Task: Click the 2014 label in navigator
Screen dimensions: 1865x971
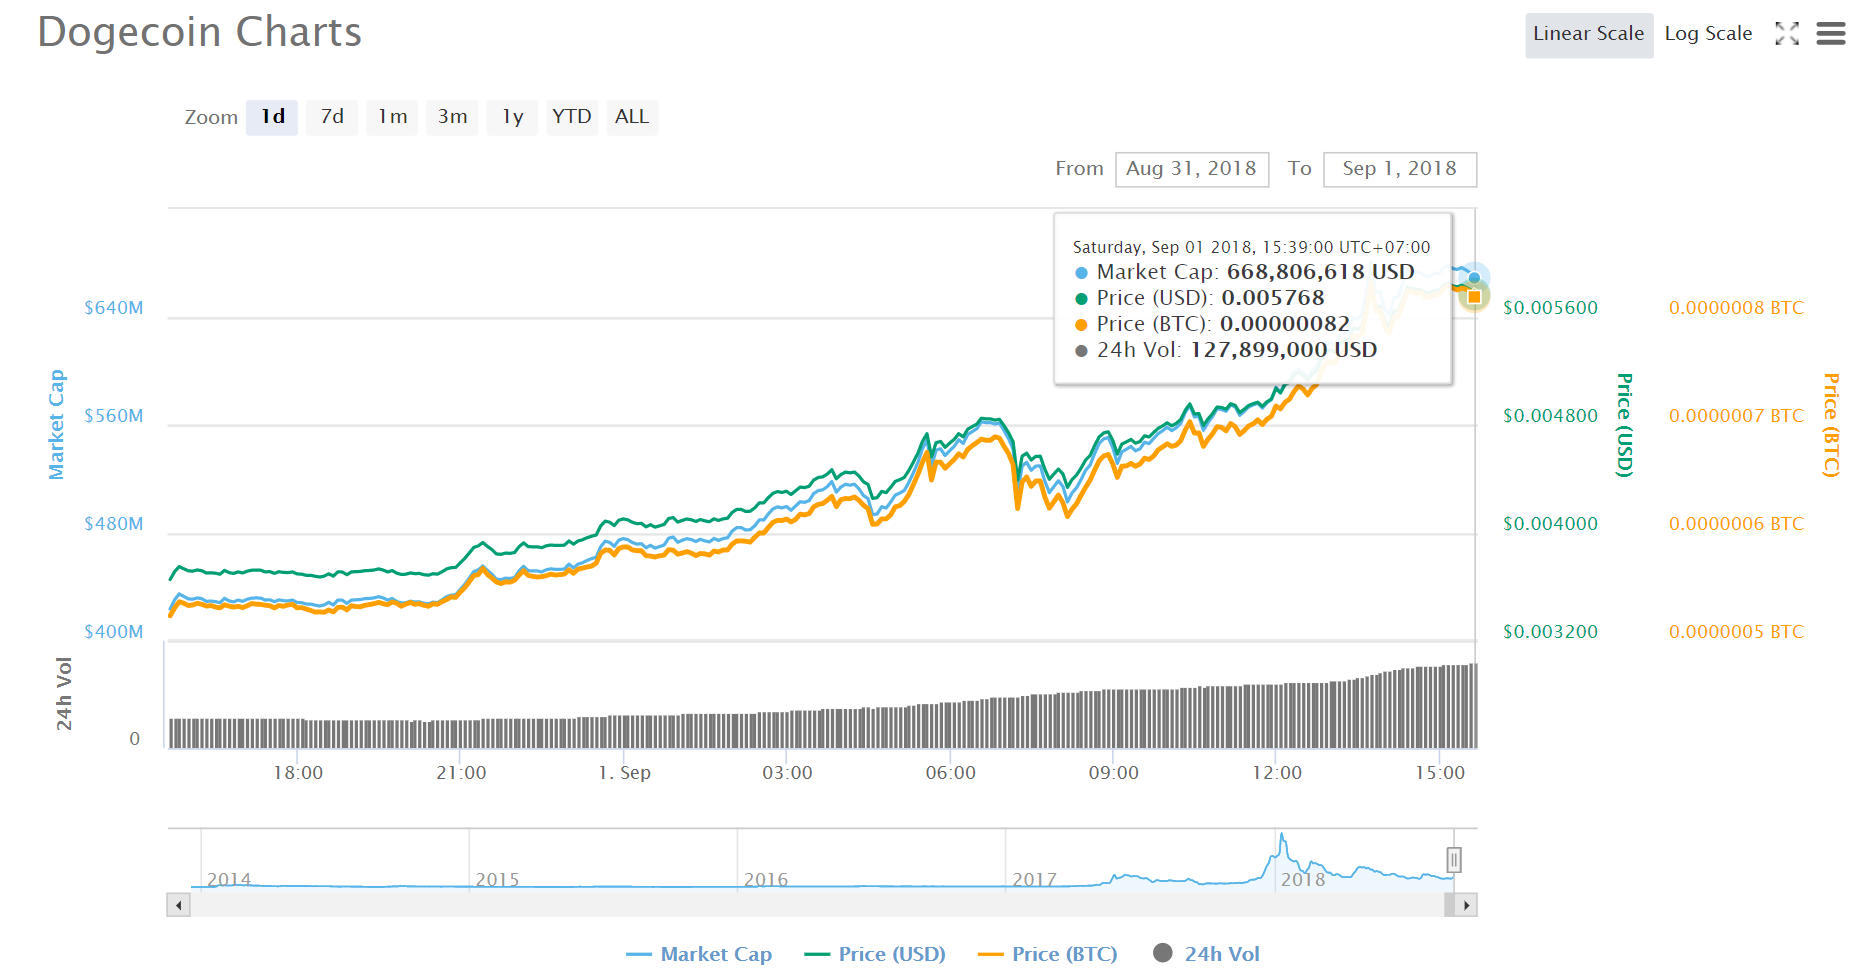Action: click(x=229, y=880)
